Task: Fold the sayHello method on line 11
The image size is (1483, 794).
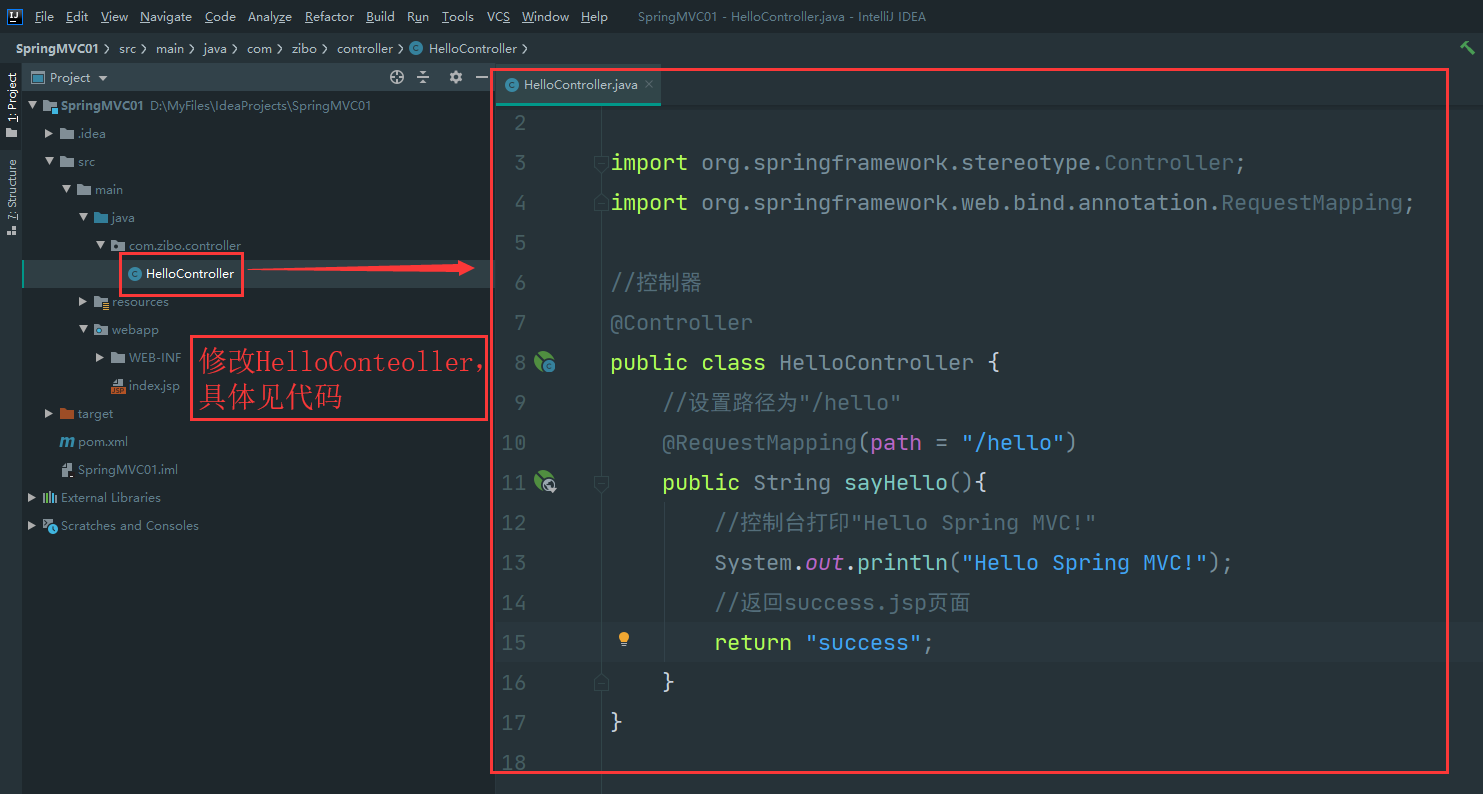Action: (x=600, y=482)
